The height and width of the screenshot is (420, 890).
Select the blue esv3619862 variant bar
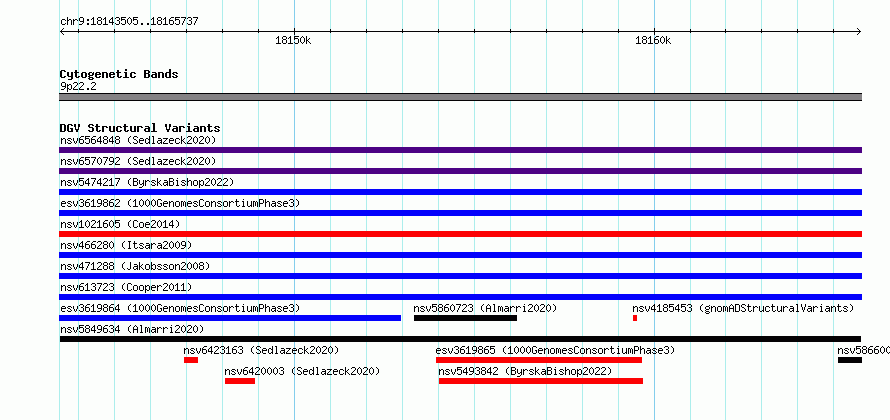point(460,213)
